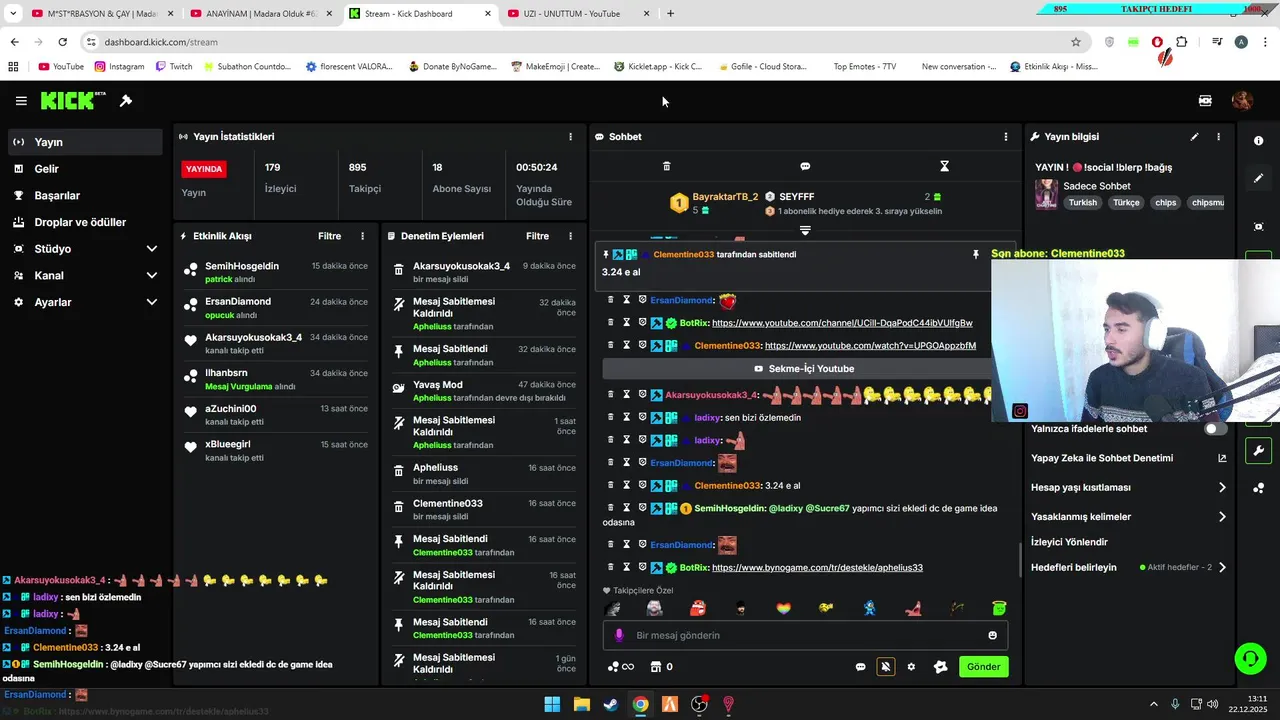Open Hesap yaşı kısıtlaması settings

pos(1129,488)
